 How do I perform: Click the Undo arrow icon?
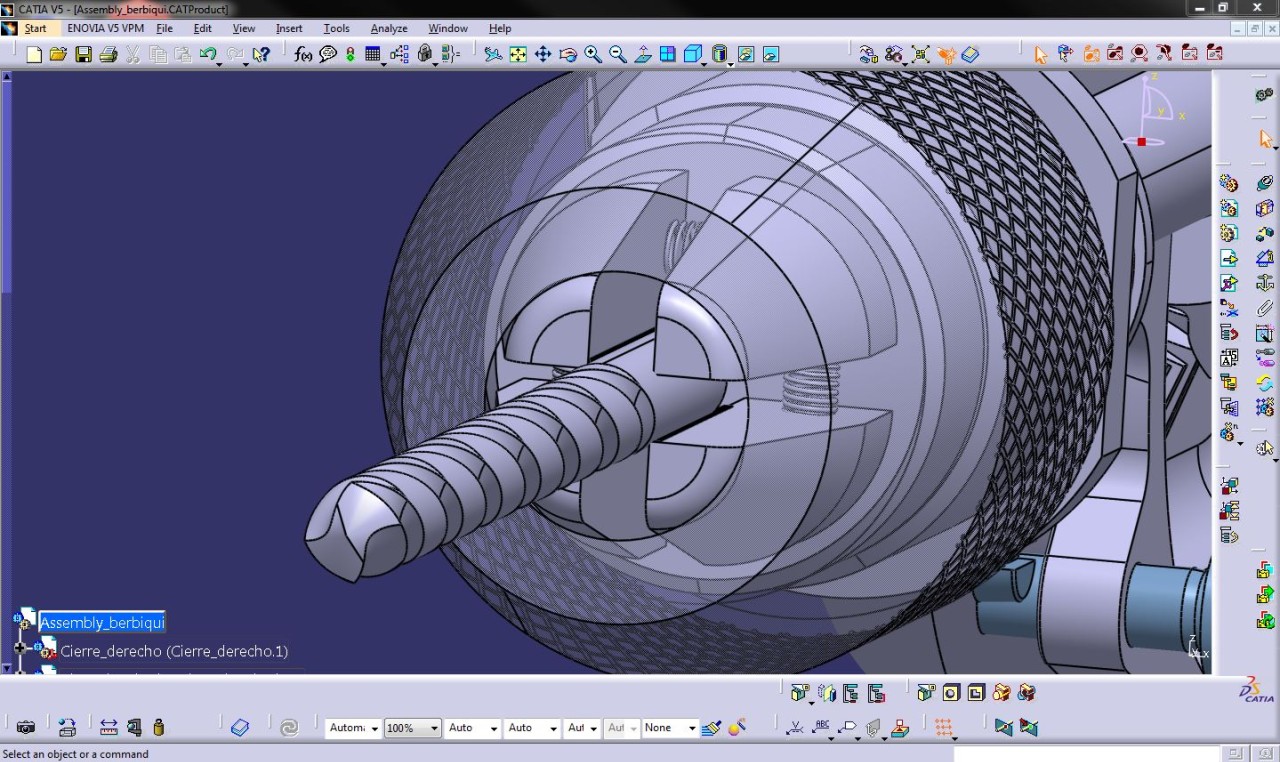(x=208, y=54)
